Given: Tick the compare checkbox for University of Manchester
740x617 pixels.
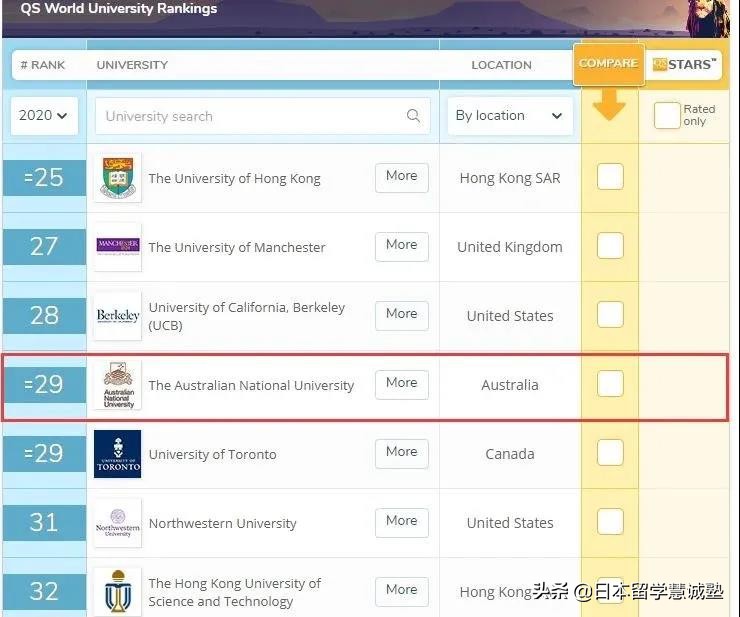Looking at the screenshot, I should [610, 245].
